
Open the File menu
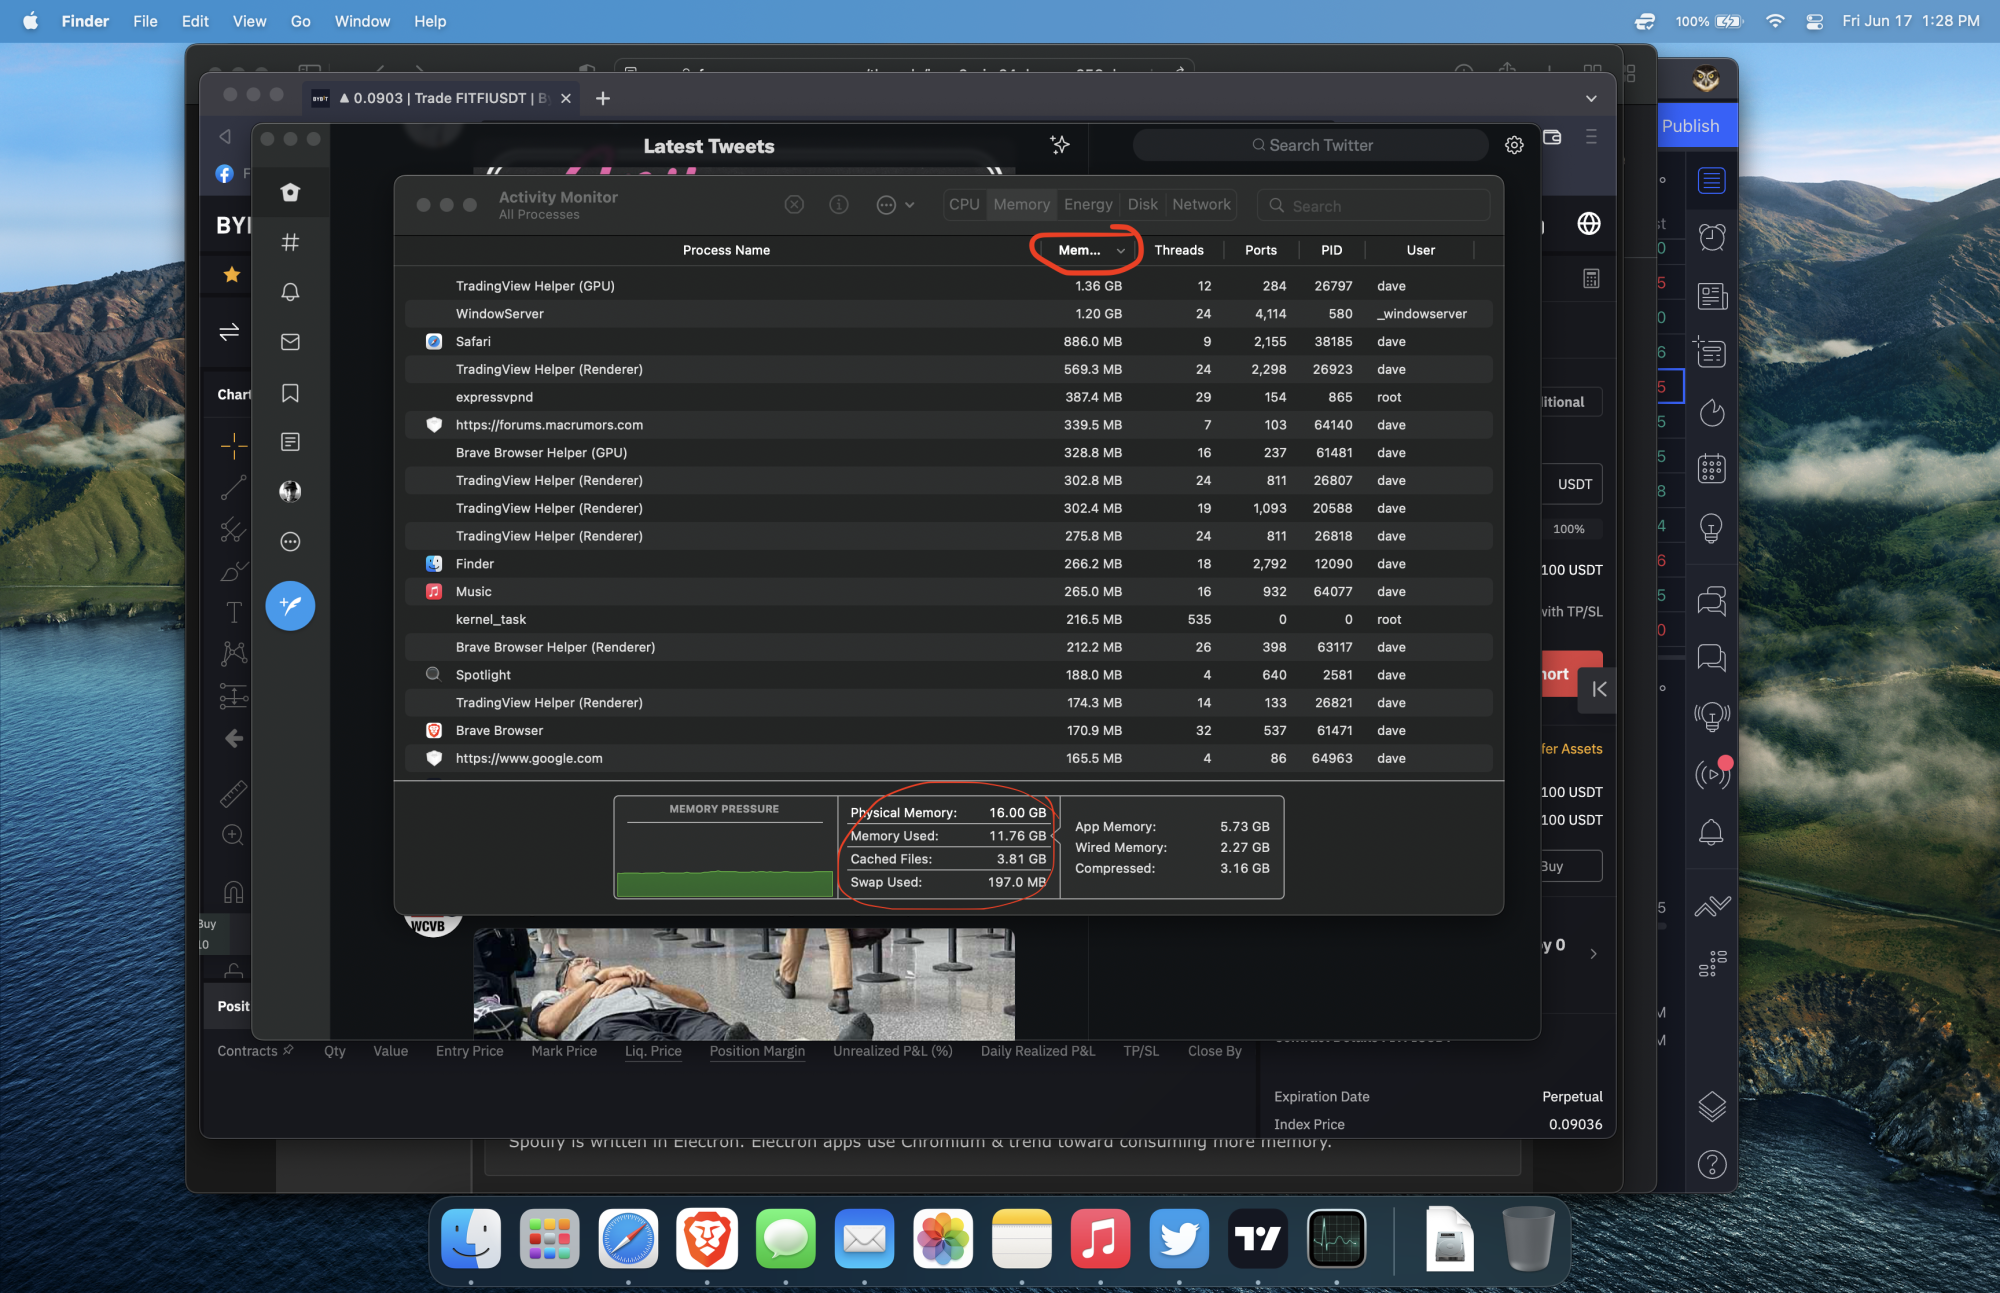[145, 21]
